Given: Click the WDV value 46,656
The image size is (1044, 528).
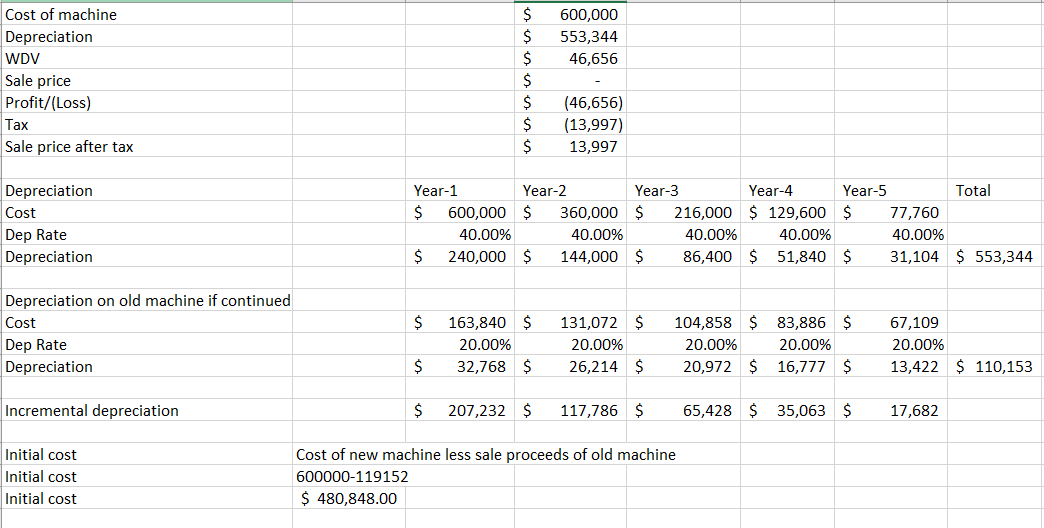Looking at the screenshot, I should (593, 59).
